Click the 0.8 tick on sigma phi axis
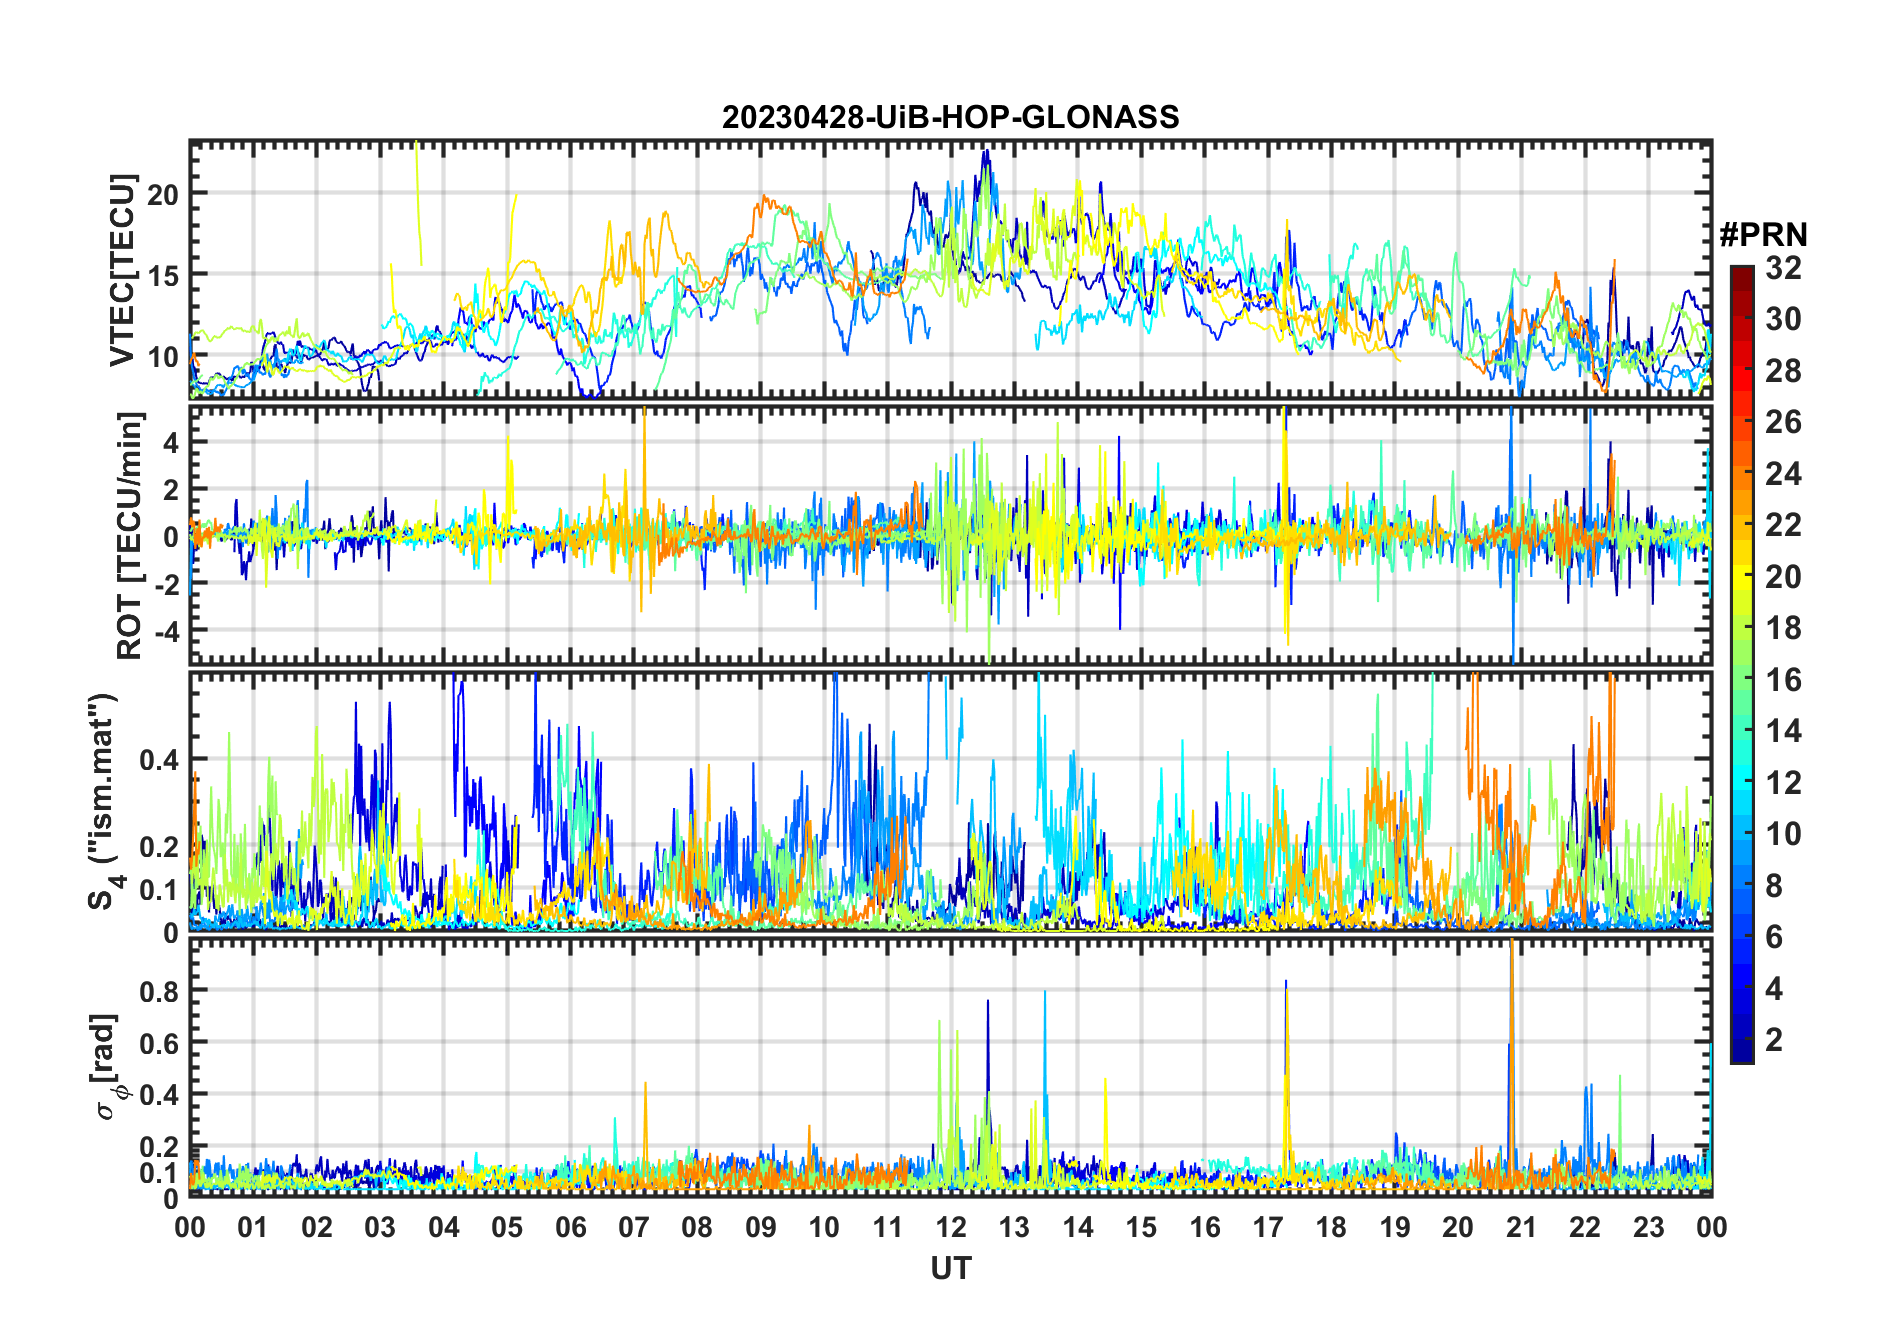 [159, 991]
